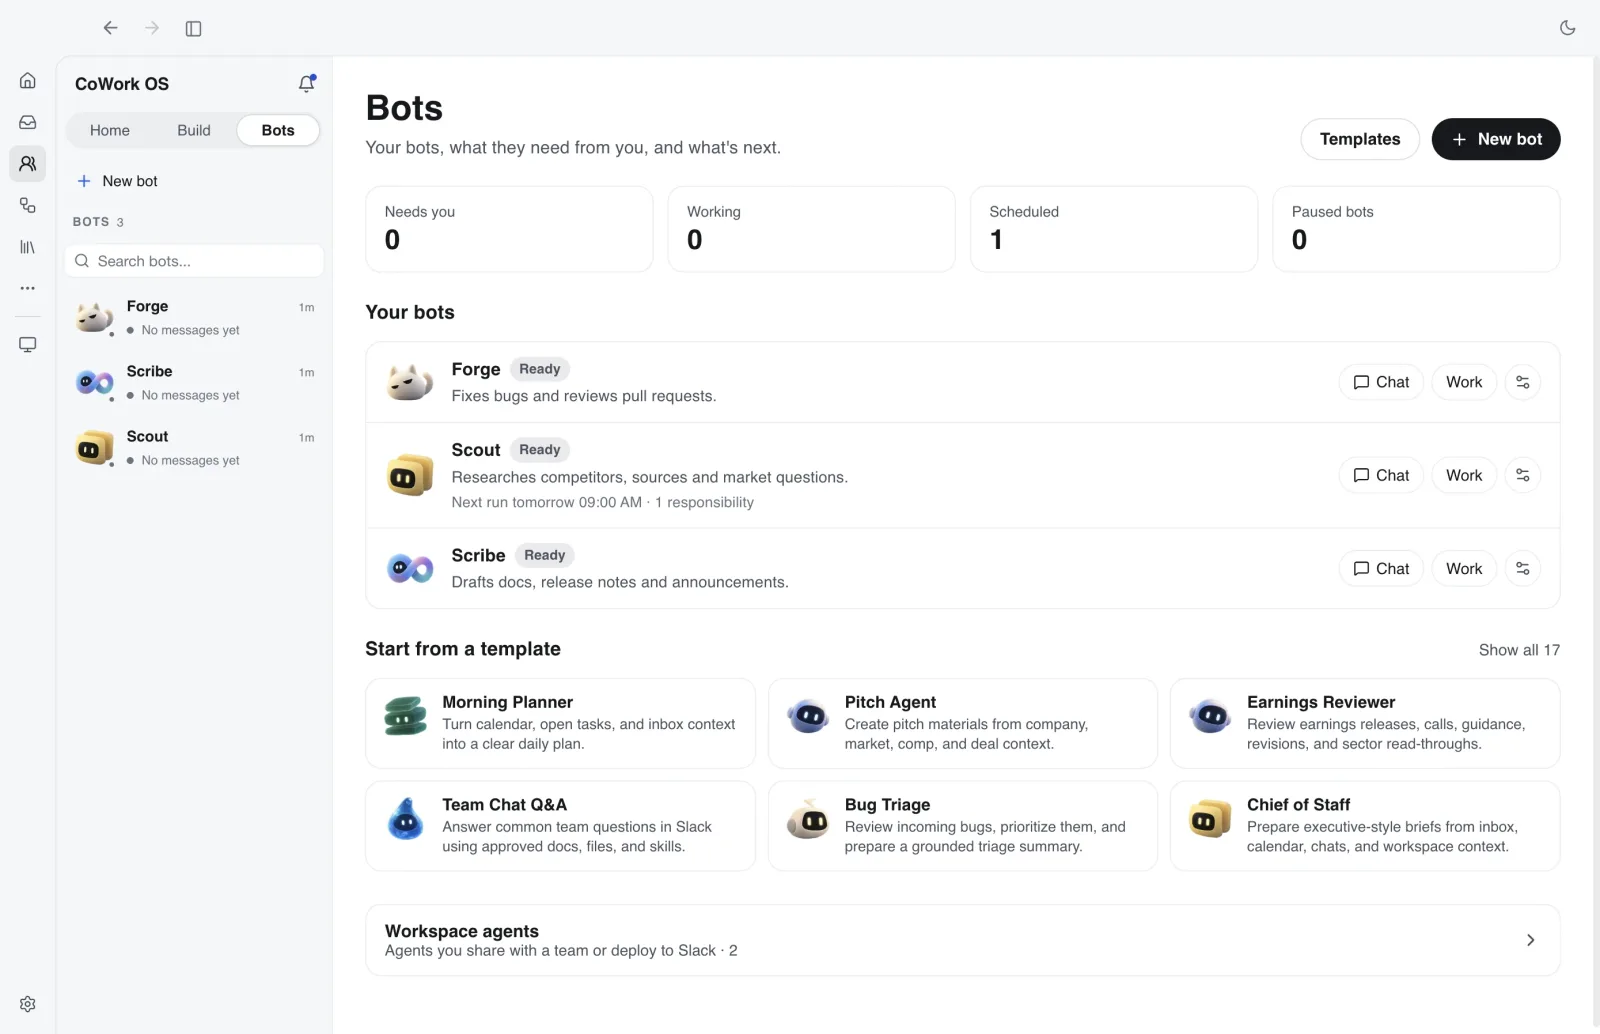Choose the Bug Triage template
Screen dimensions: 1600x1034
click(963, 826)
